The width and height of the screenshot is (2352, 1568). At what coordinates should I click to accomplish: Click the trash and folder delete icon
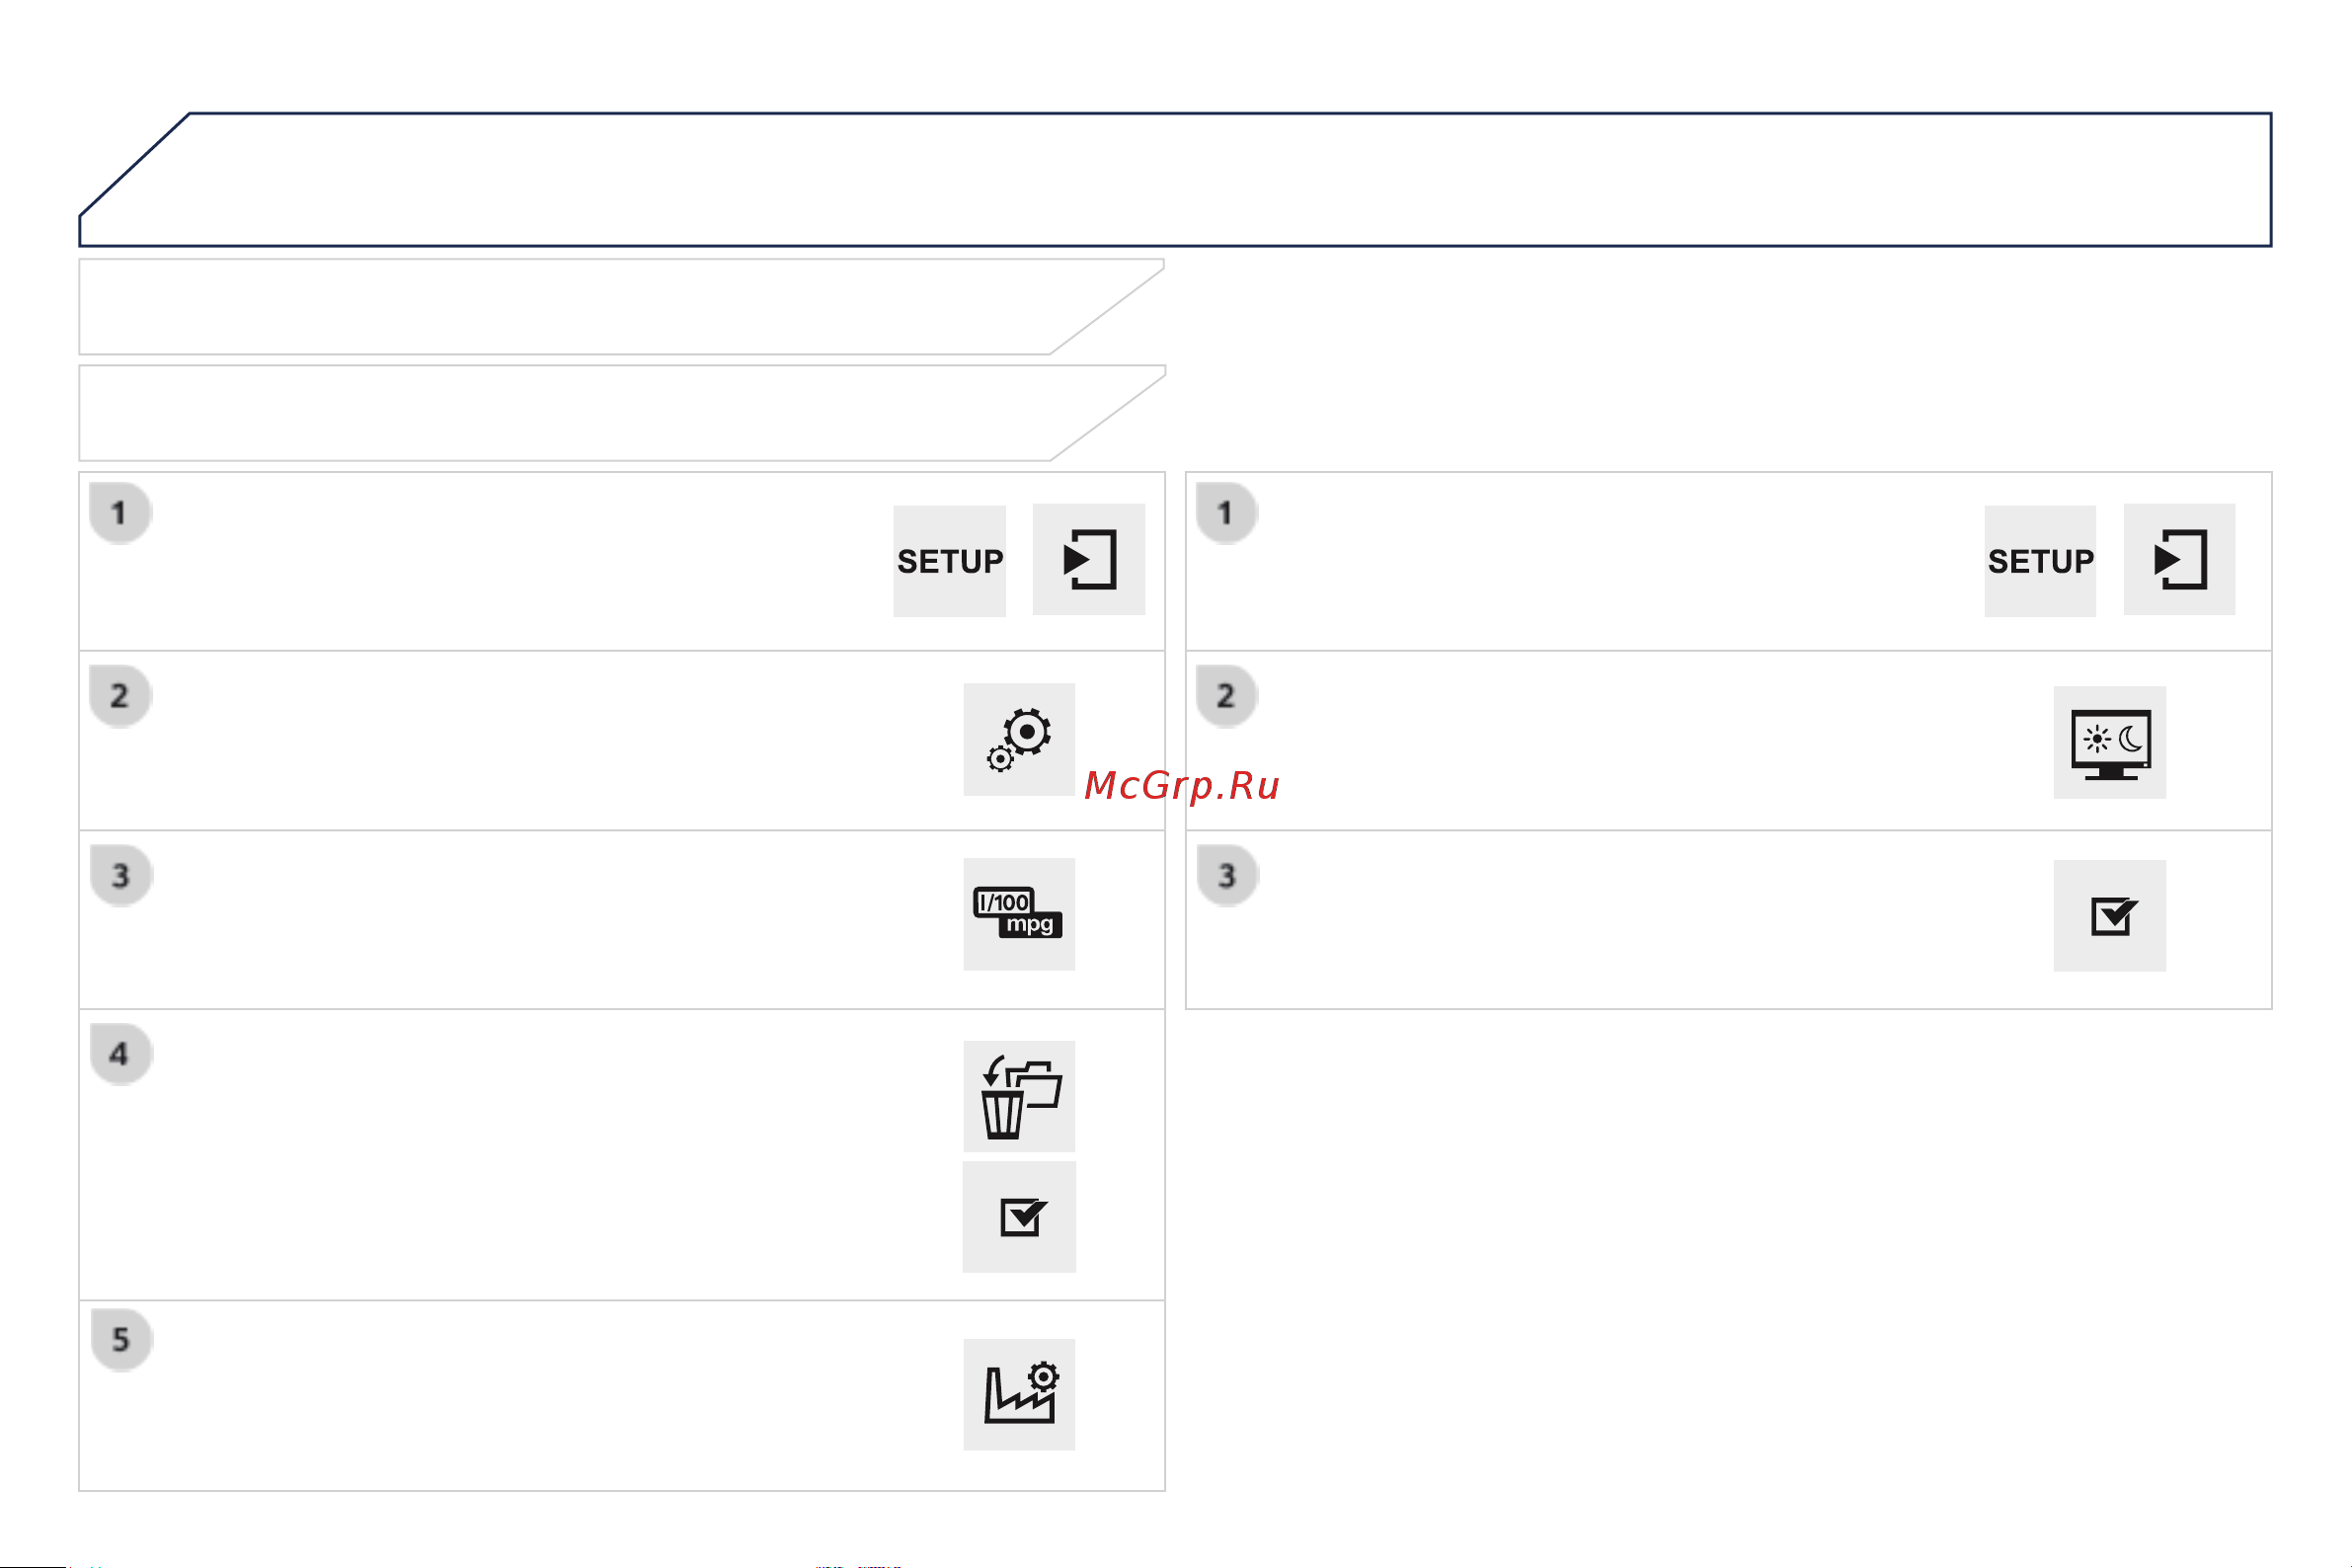(1018, 1096)
